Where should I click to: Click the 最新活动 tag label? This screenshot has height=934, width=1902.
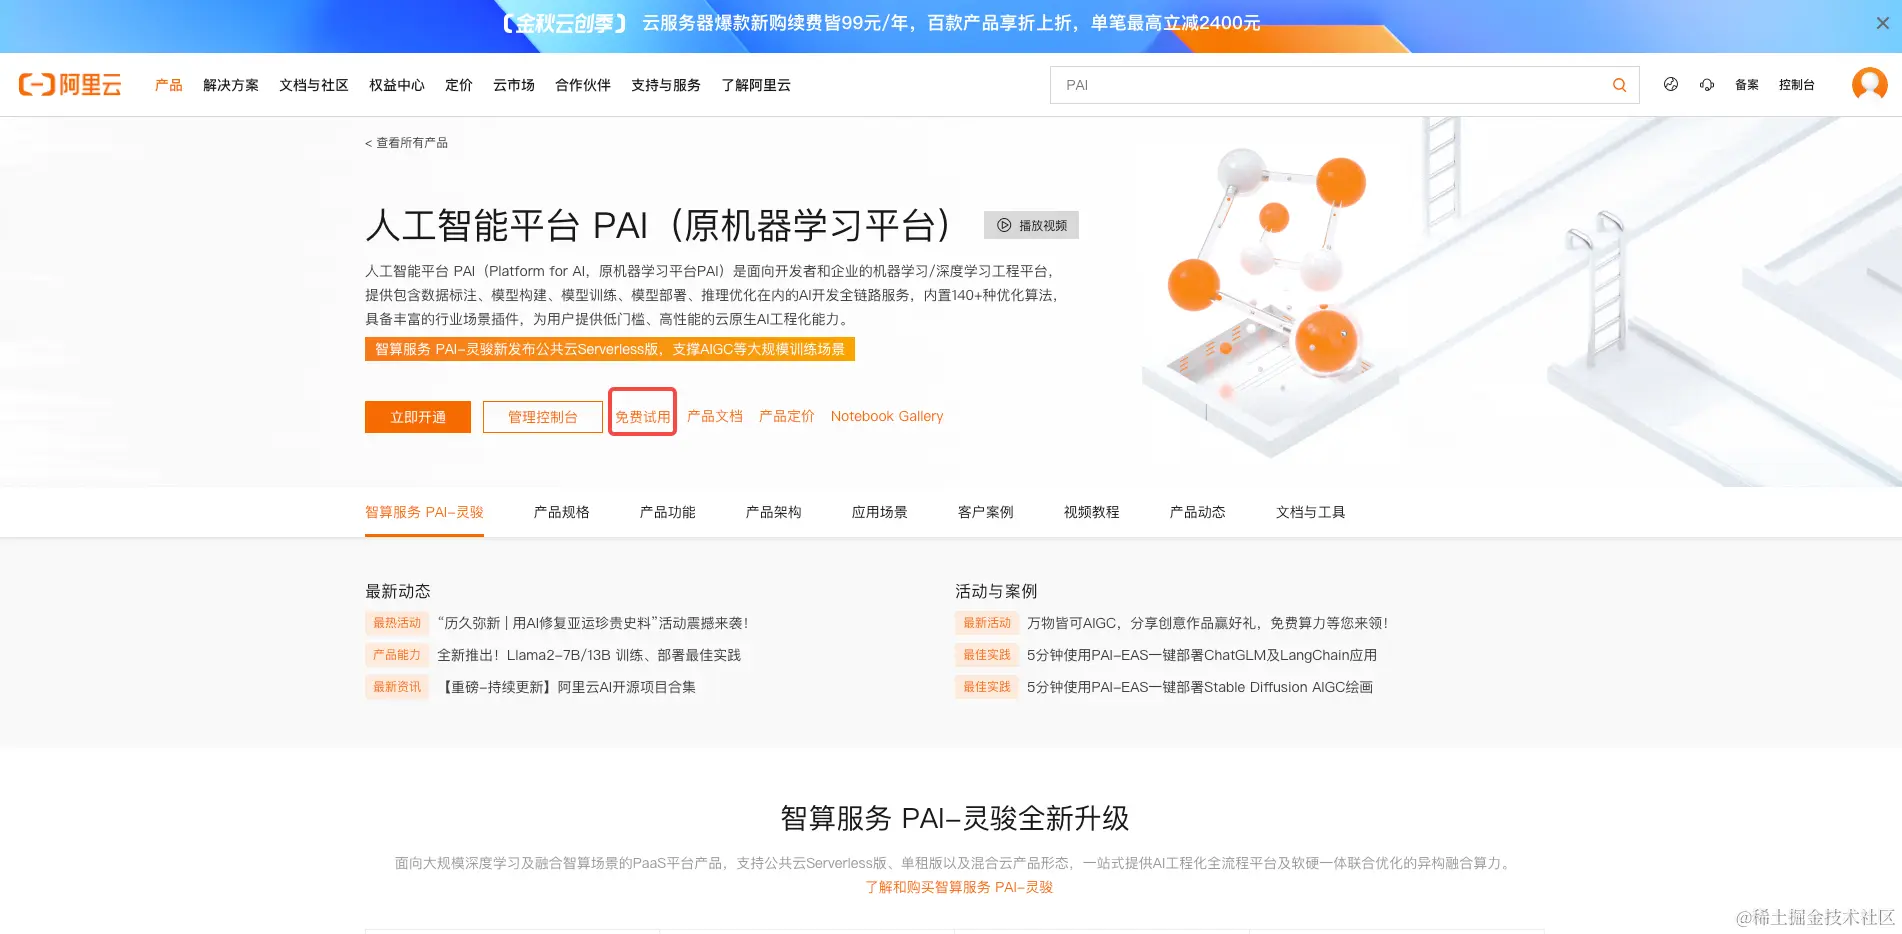987,623
